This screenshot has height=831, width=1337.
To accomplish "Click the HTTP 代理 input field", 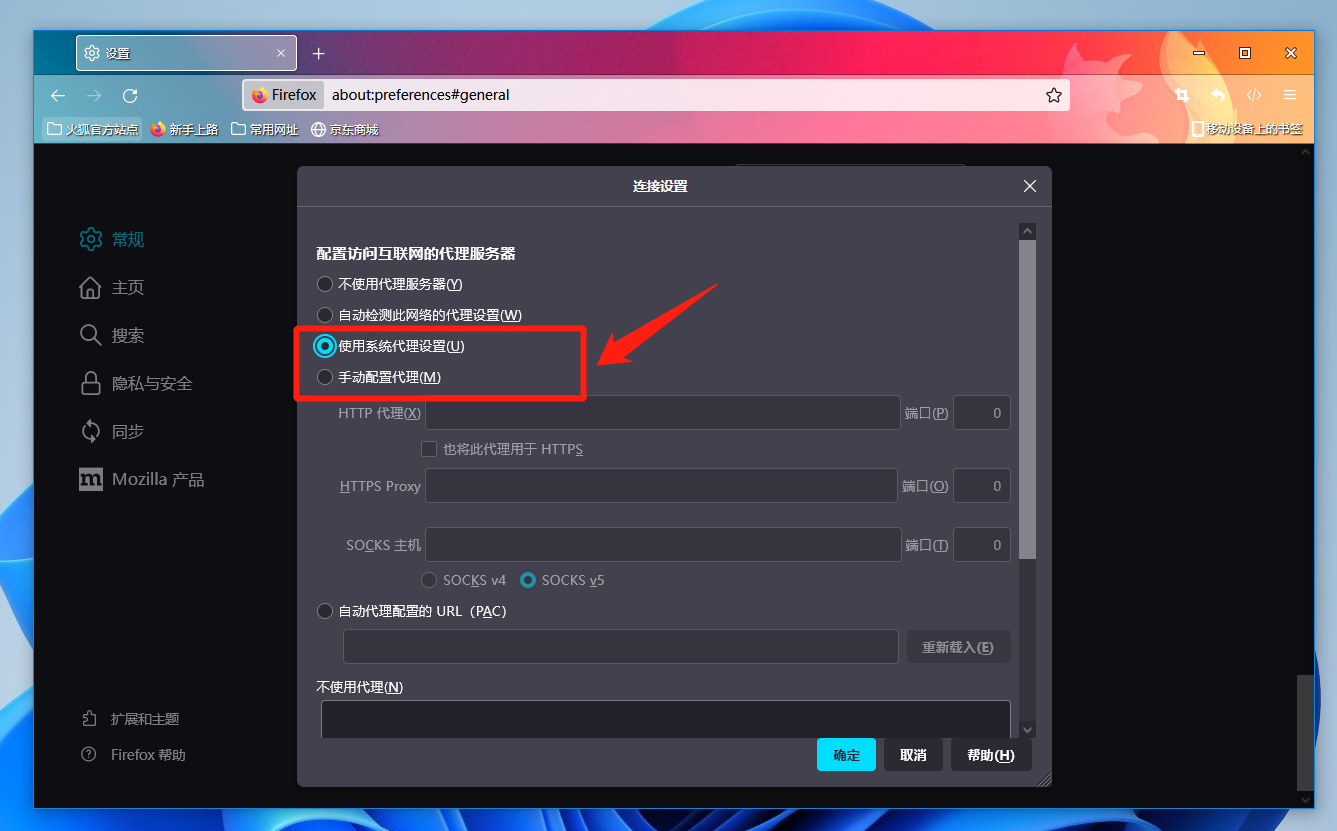I will pos(663,413).
